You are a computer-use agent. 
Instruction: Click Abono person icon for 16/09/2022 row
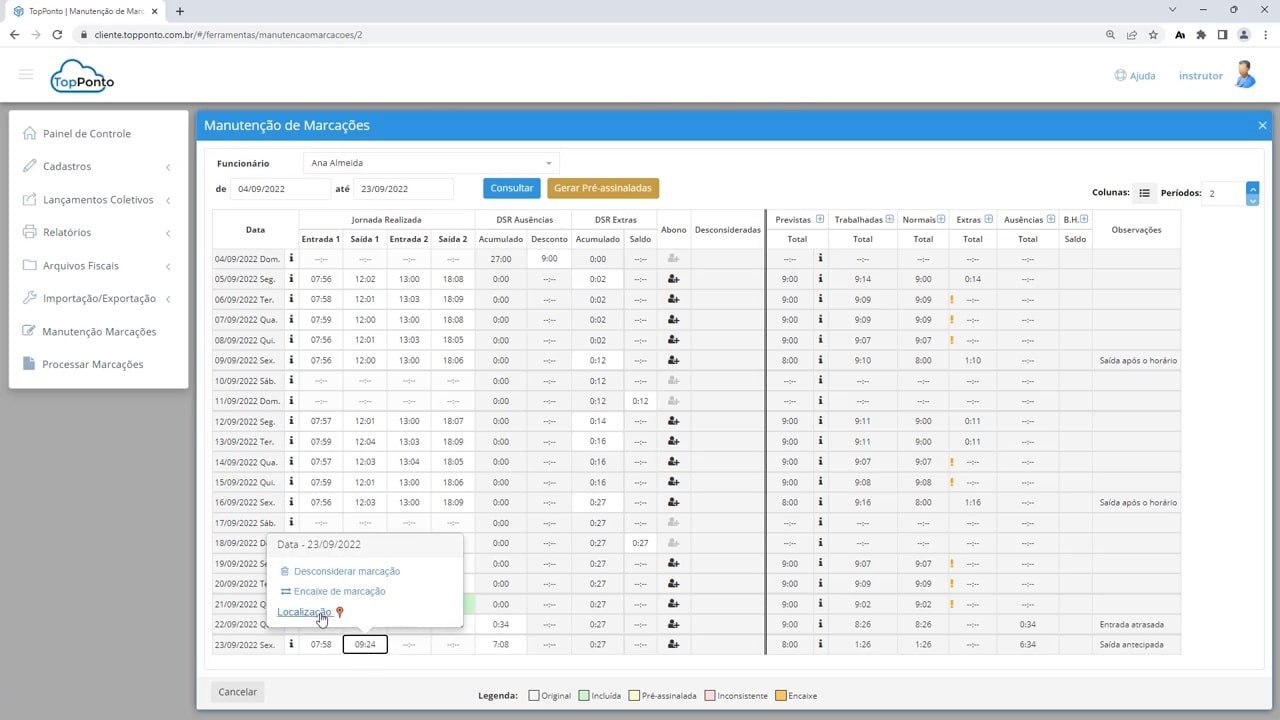[x=674, y=502]
